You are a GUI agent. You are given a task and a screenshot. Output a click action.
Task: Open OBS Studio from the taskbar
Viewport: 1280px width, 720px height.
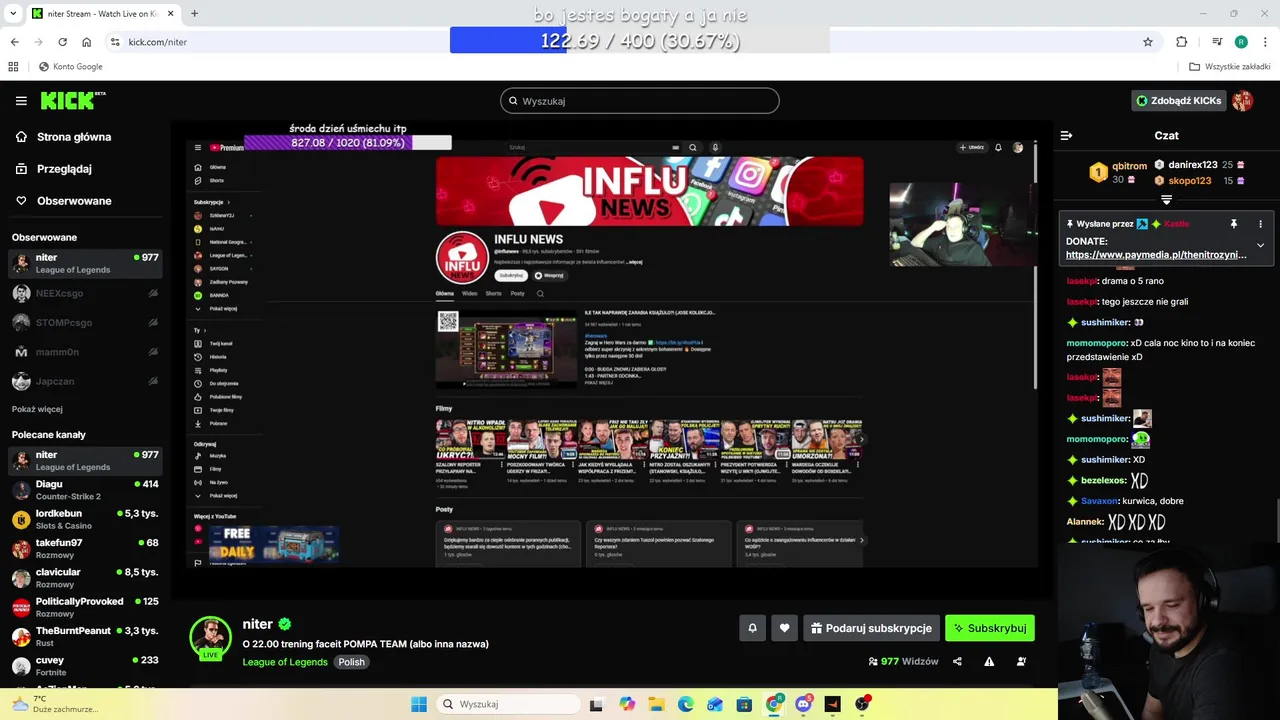(862, 704)
